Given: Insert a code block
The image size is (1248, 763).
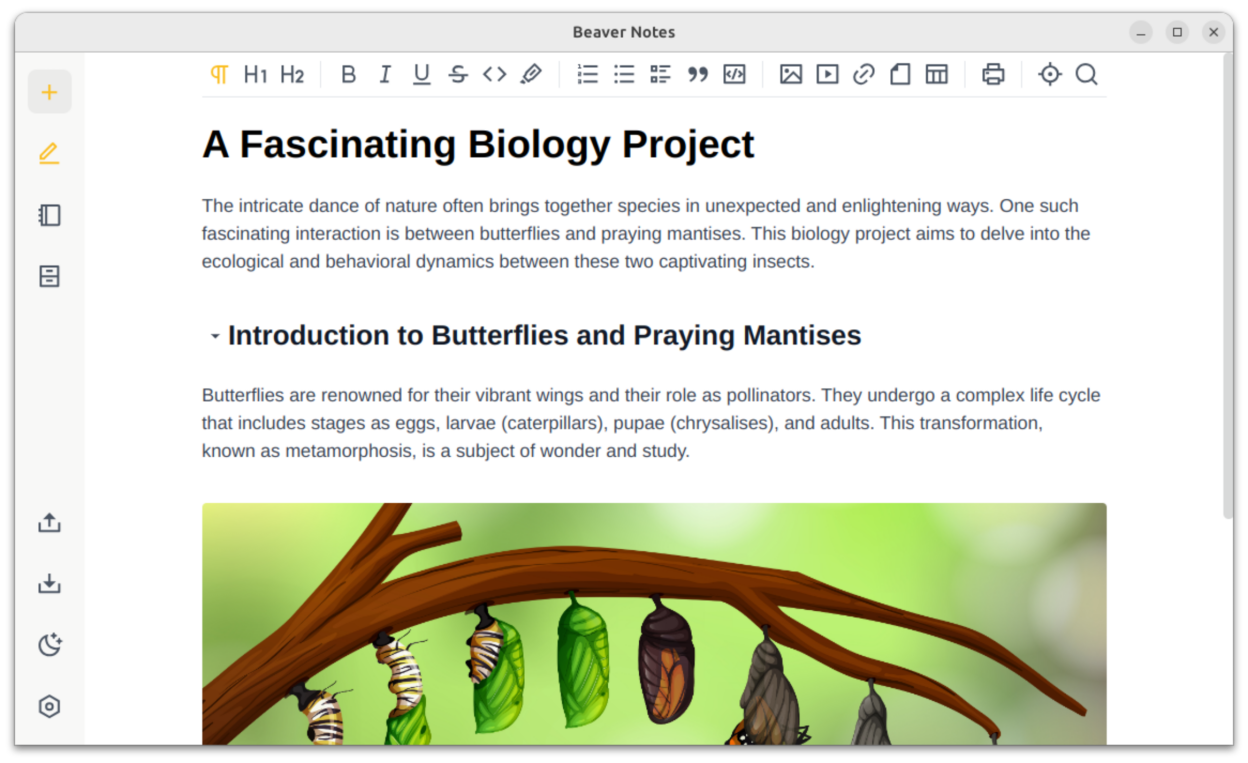Looking at the screenshot, I should click(734, 74).
